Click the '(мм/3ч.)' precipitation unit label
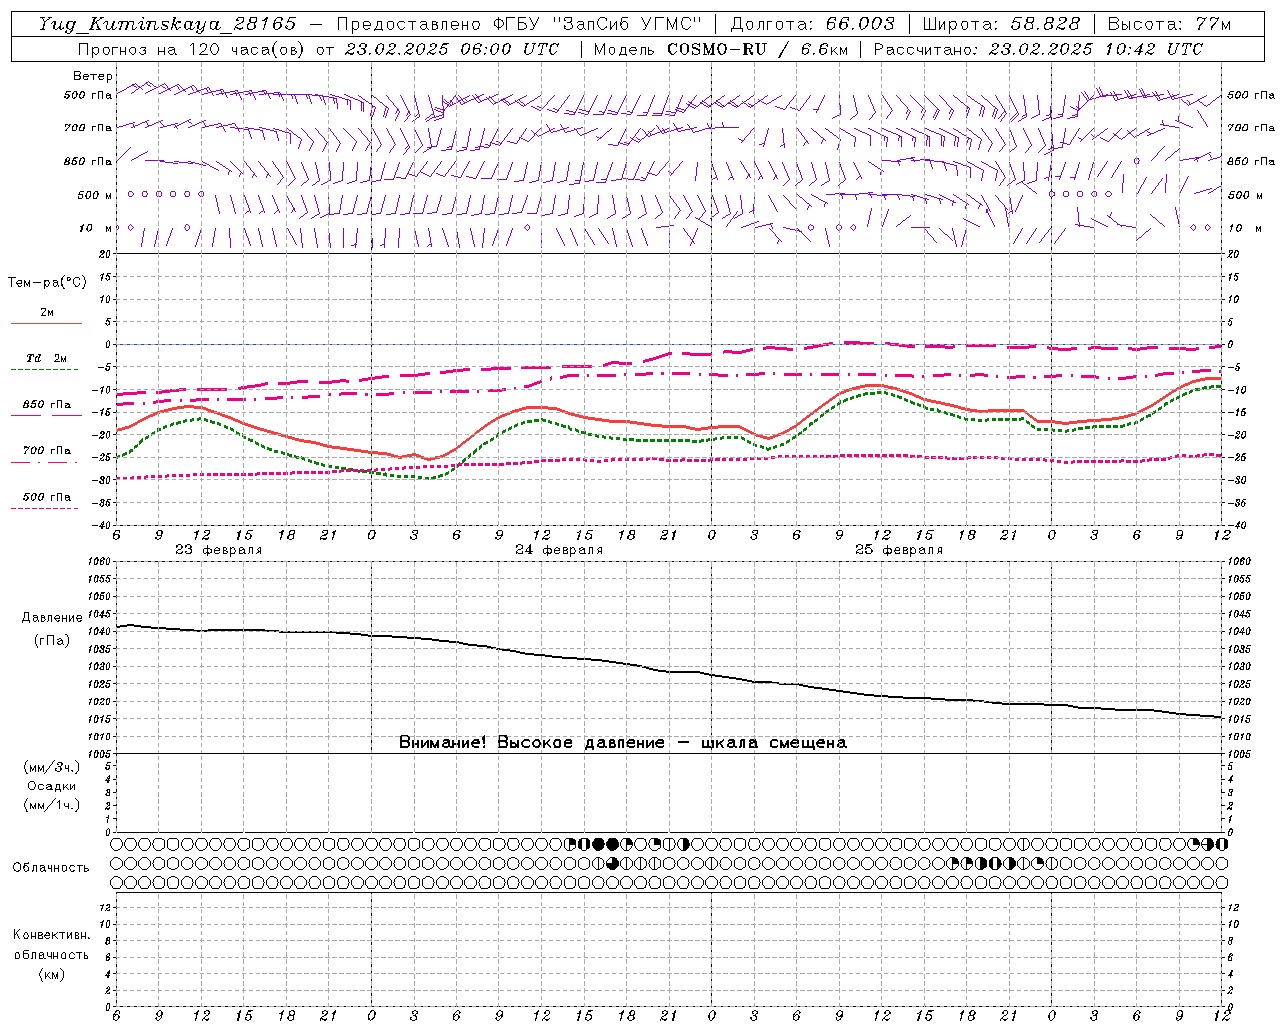 point(51,767)
